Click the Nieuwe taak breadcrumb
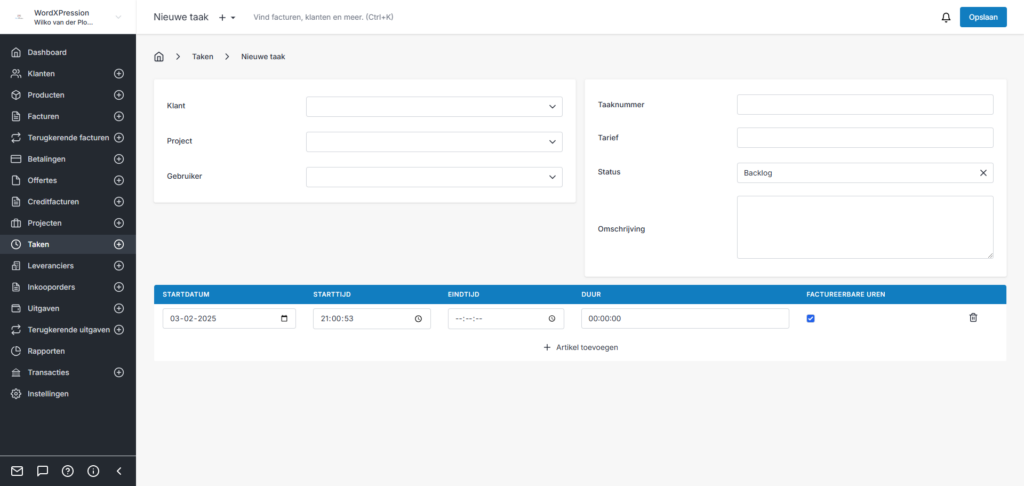This screenshot has width=1024, height=486. click(x=263, y=57)
